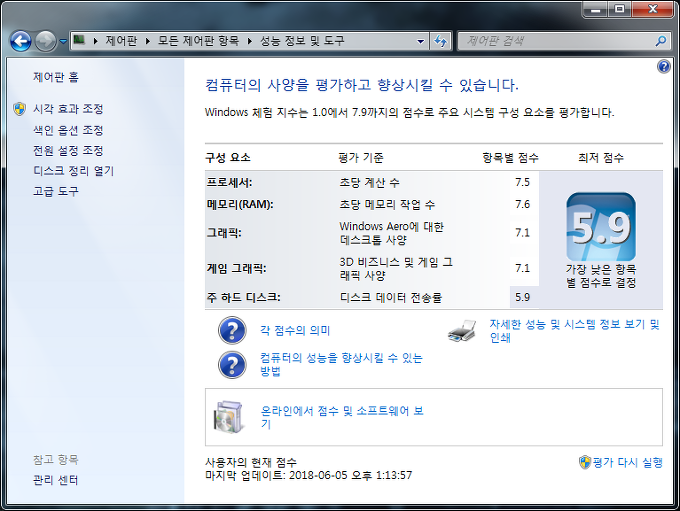The image size is (680, 511).
Task: Close the window with red X
Action: tap(652, 9)
